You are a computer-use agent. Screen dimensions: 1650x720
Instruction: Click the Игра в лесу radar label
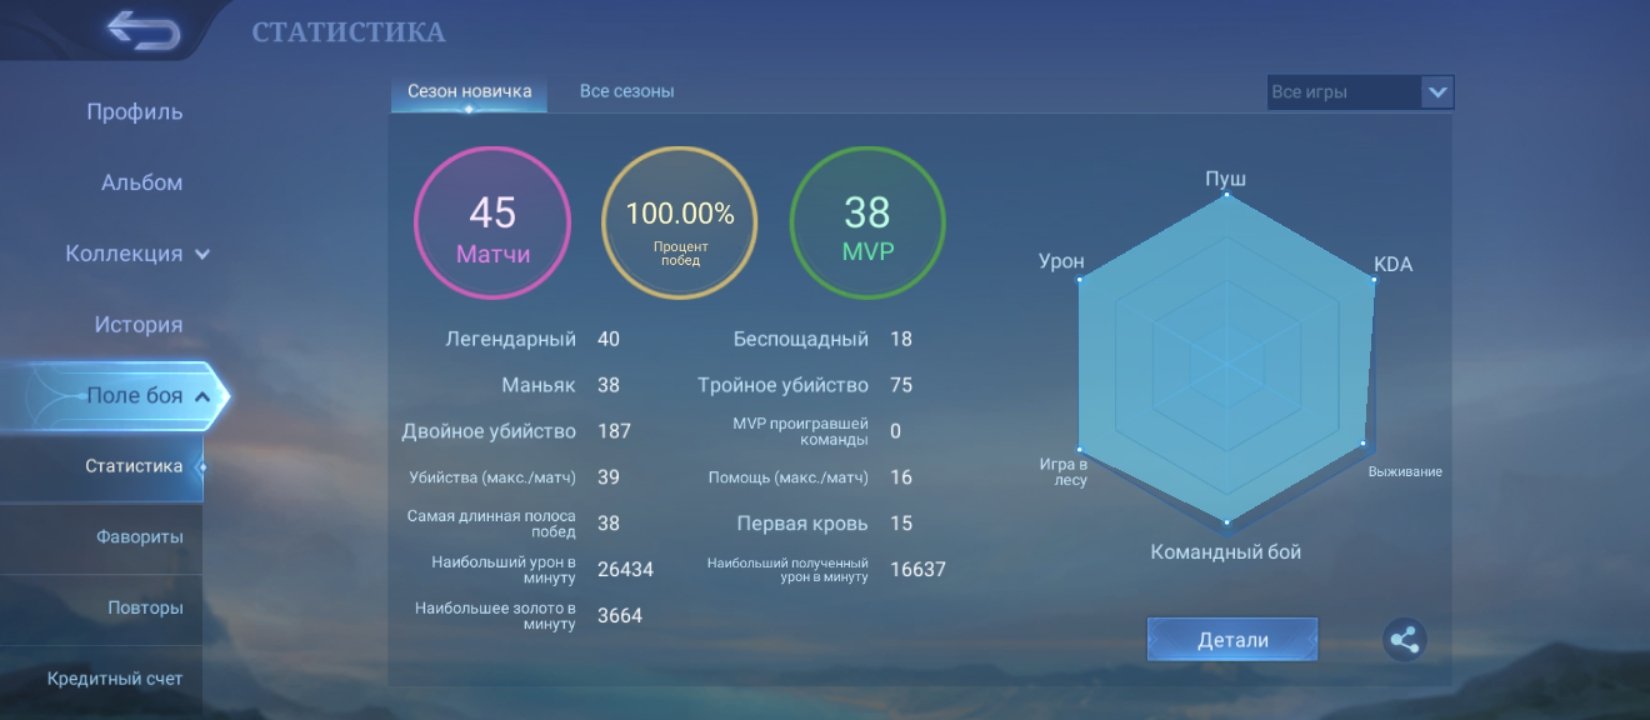click(x=1064, y=472)
